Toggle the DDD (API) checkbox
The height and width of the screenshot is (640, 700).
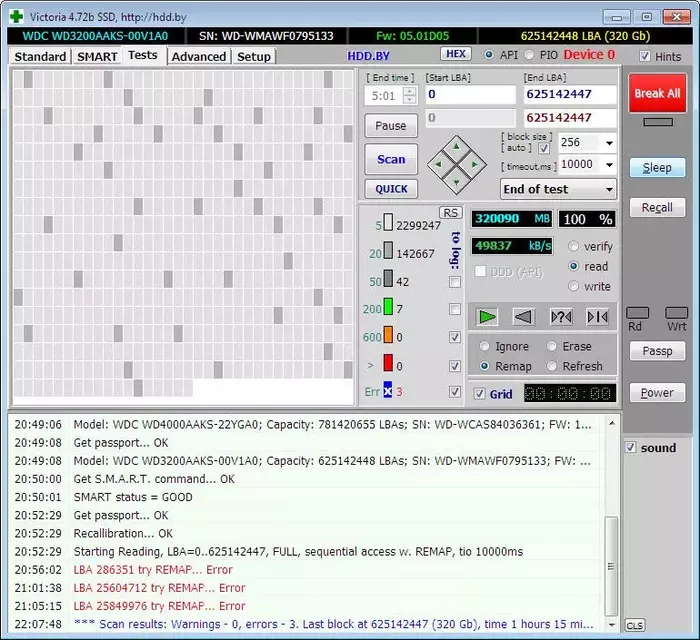tap(480, 271)
